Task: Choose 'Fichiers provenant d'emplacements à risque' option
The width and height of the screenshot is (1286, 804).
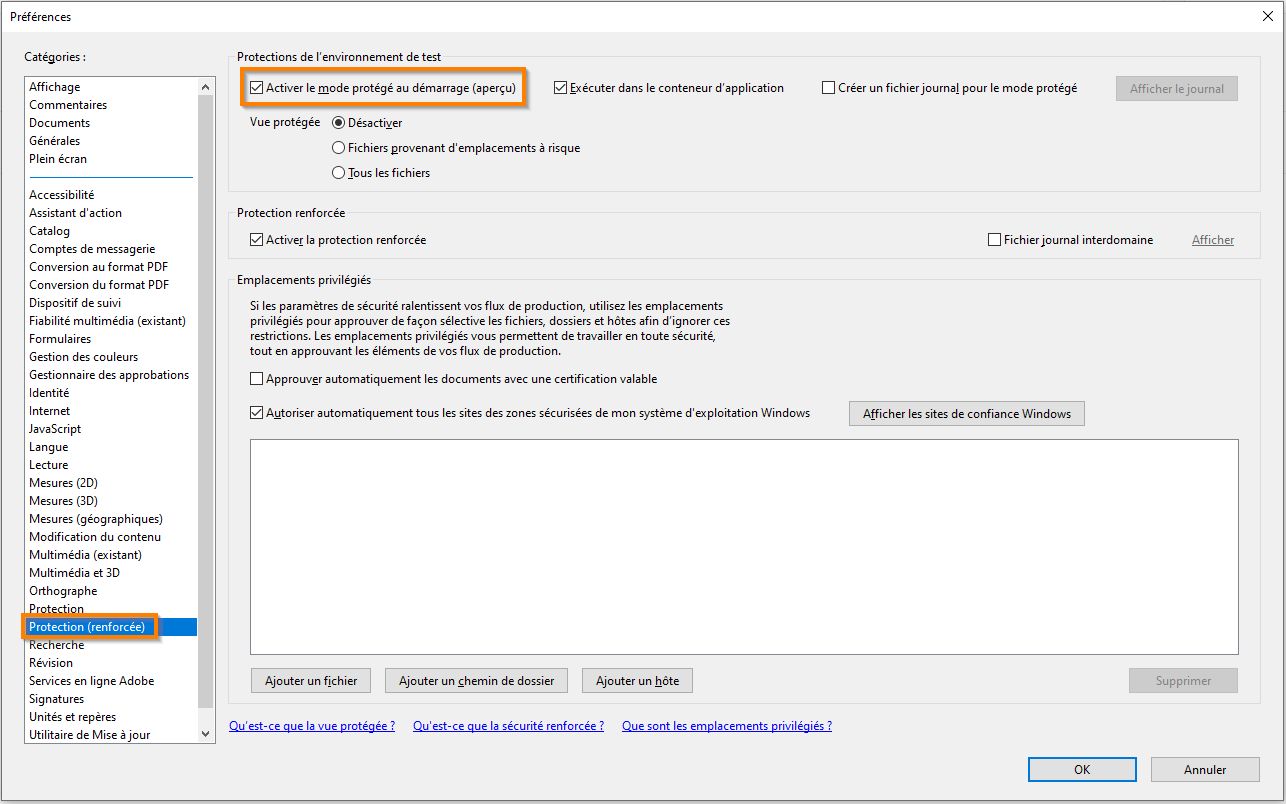Action: (338, 148)
